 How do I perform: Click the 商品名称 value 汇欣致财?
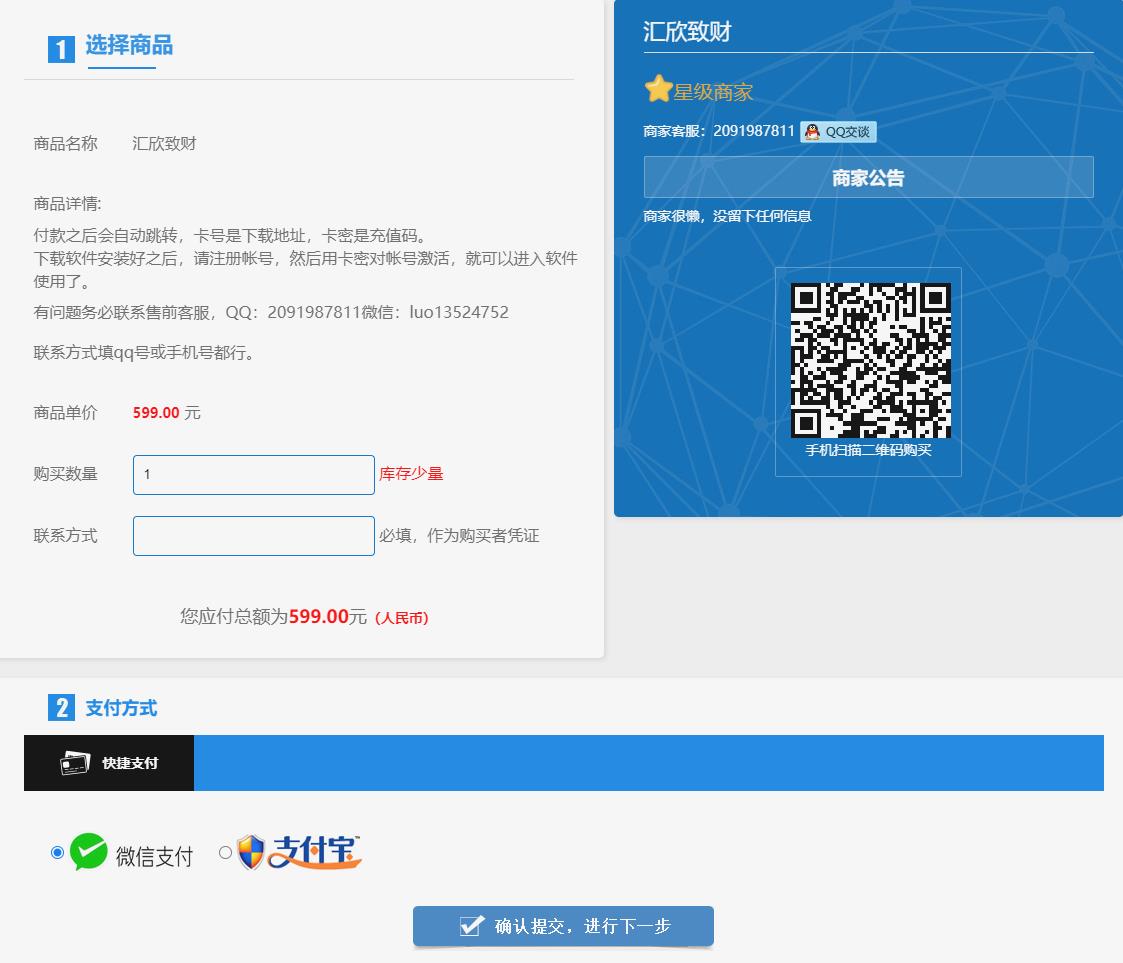coord(164,144)
